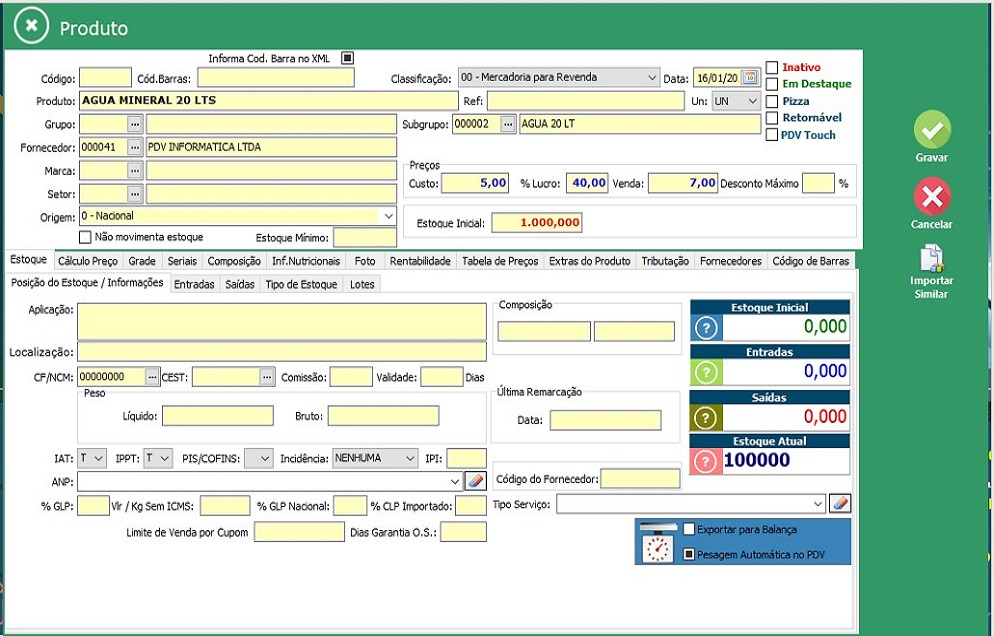Click the Importar Similar document icon
This screenshot has height=636, width=994.
932,259
